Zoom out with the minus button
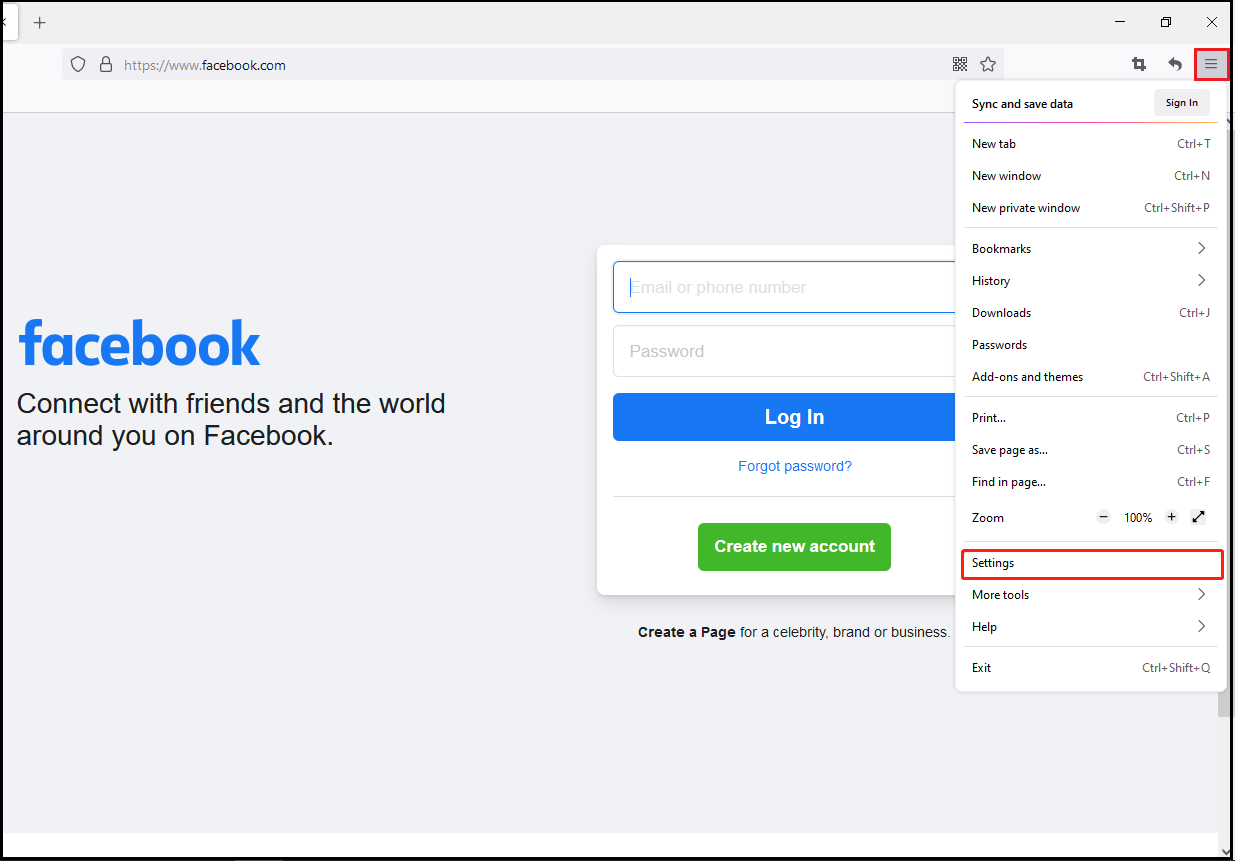Screen dimensions: 1235x861 [1104, 517]
